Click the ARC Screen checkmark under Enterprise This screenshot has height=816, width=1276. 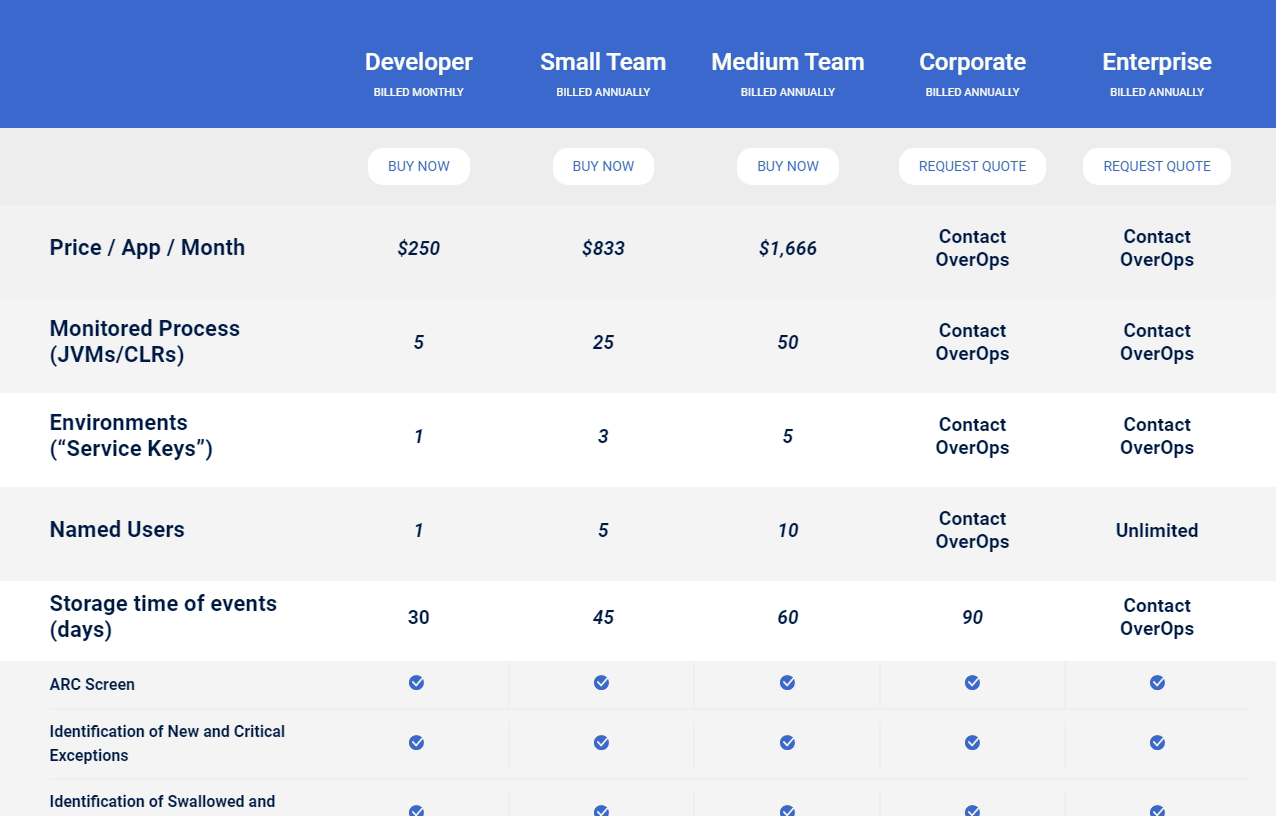(x=1157, y=682)
